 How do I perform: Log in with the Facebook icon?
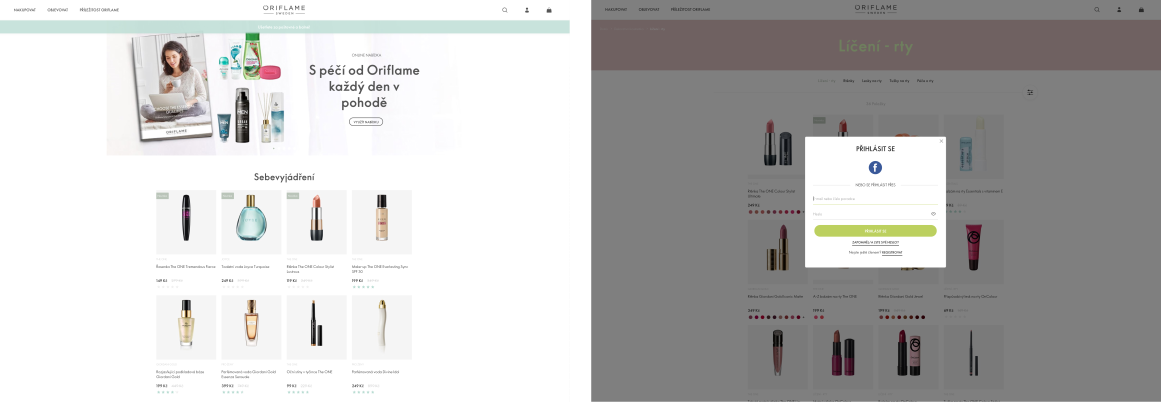pos(875,167)
